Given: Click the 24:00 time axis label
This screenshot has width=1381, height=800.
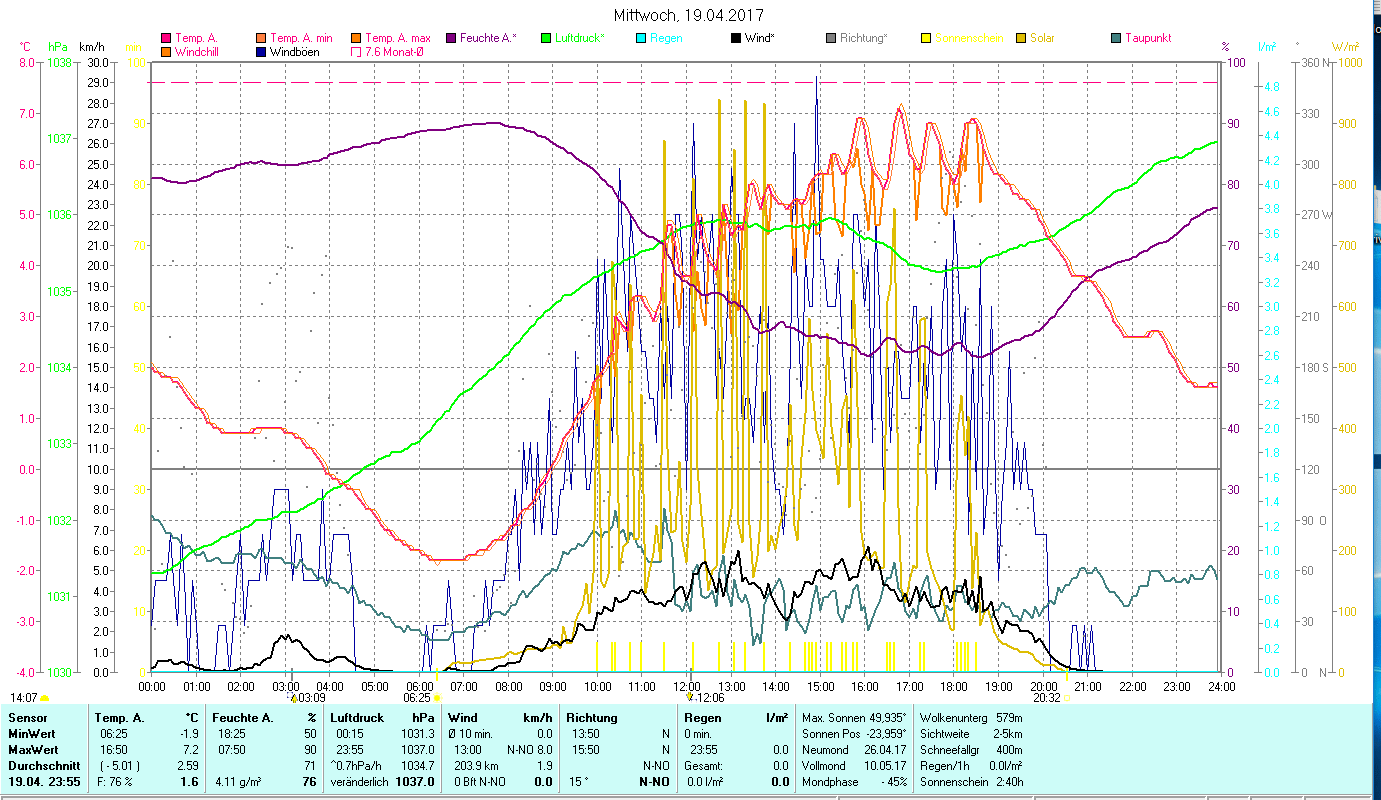Looking at the screenshot, I should [x=1221, y=686].
